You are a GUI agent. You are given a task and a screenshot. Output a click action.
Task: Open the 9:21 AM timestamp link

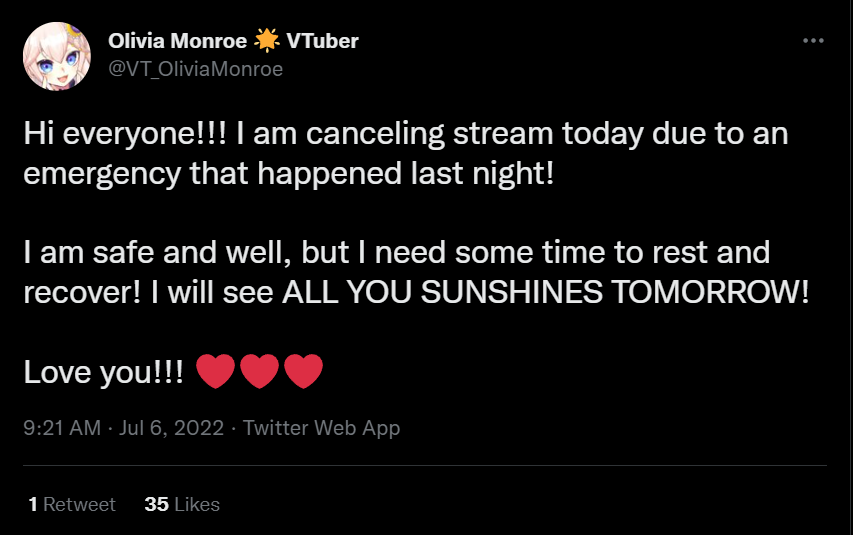(x=61, y=428)
